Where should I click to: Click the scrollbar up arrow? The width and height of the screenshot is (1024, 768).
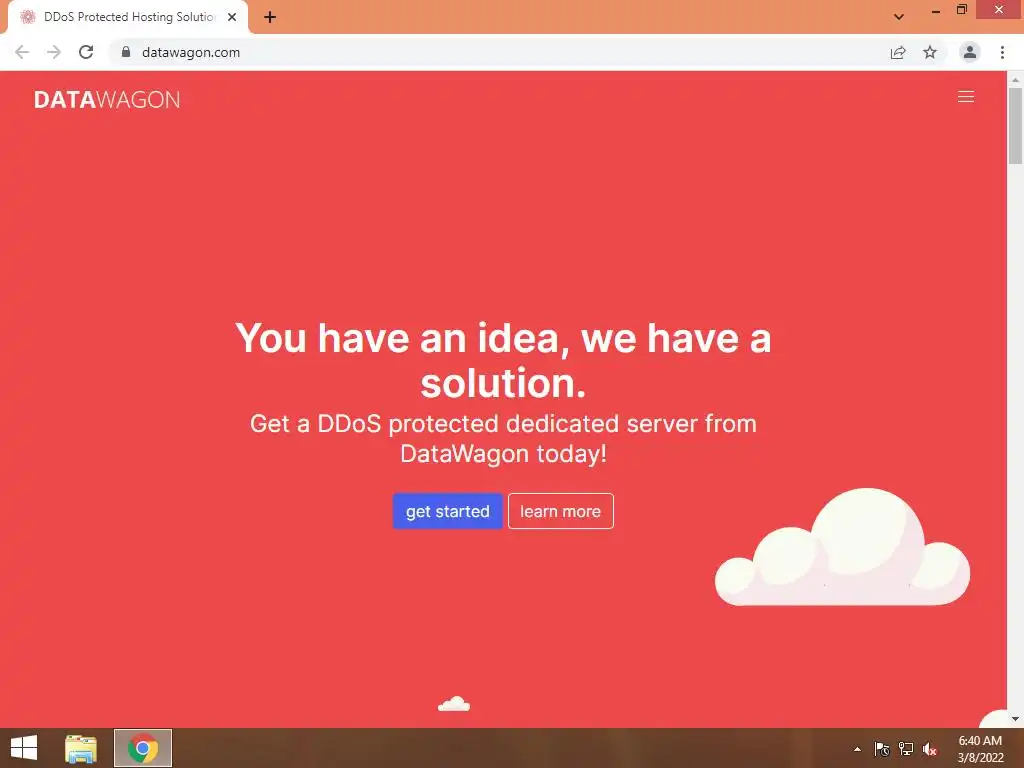[1015, 79]
